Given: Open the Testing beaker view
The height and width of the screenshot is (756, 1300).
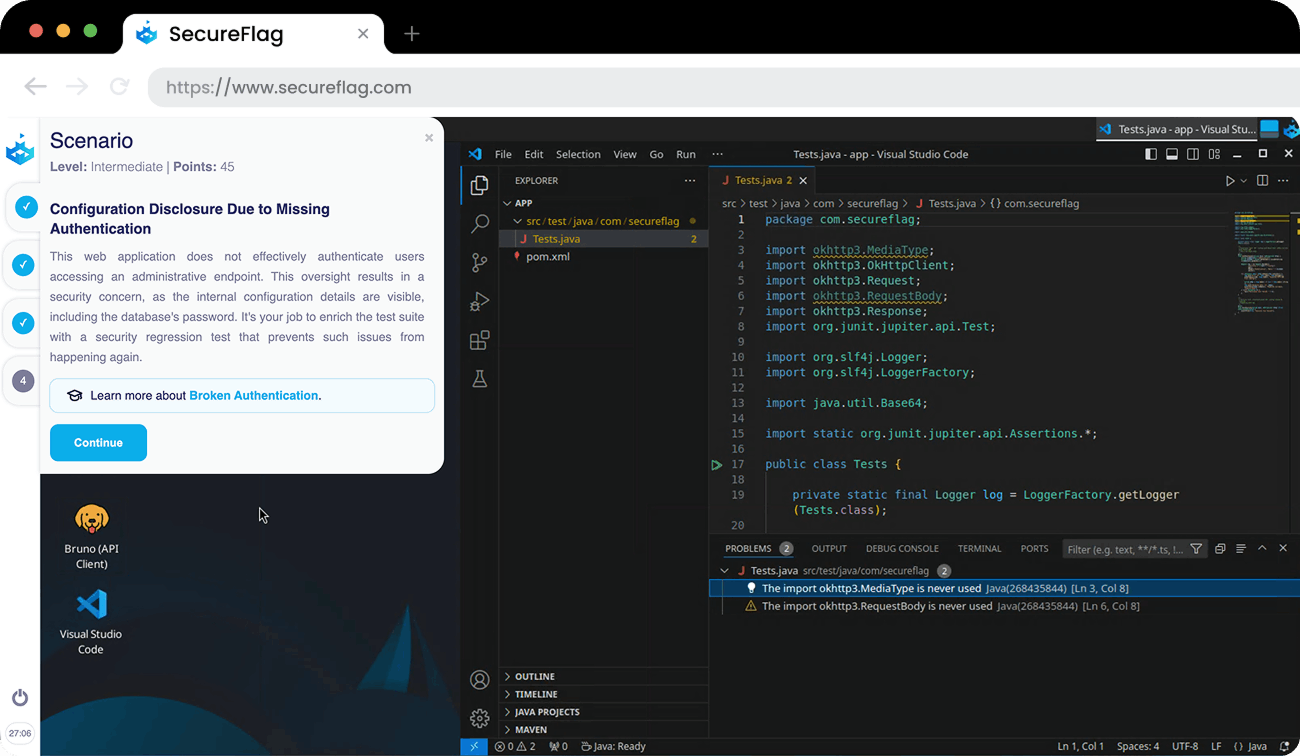Looking at the screenshot, I should [479, 378].
